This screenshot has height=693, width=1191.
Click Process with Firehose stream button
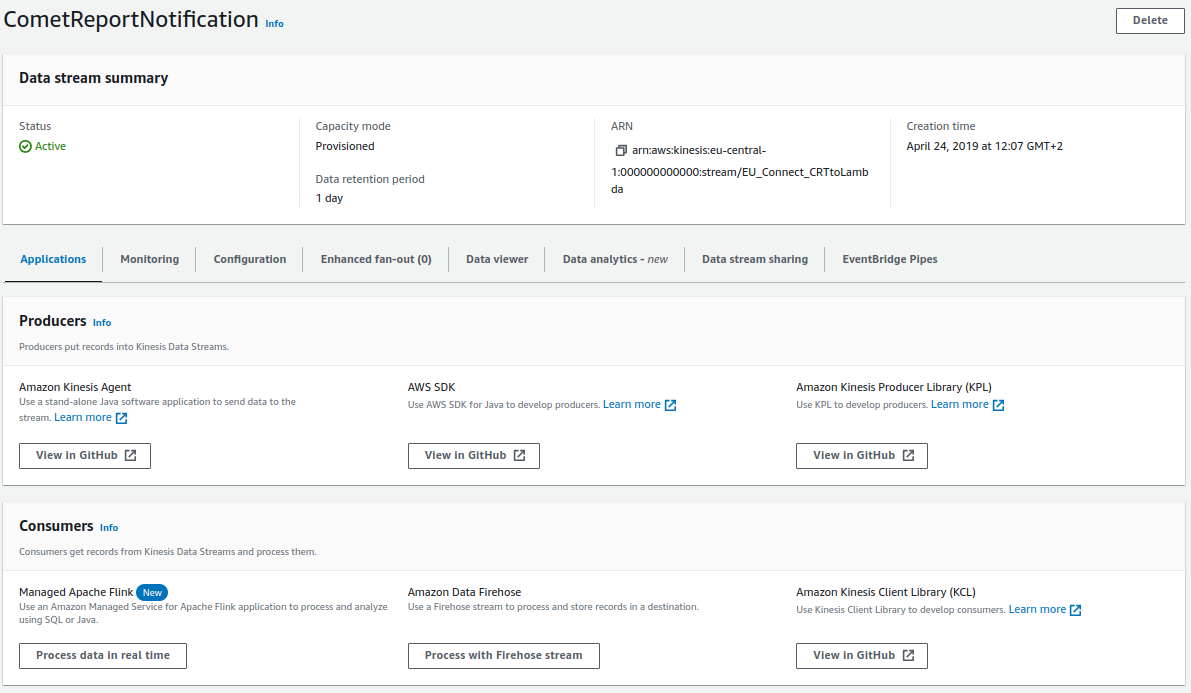click(x=504, y=656)
